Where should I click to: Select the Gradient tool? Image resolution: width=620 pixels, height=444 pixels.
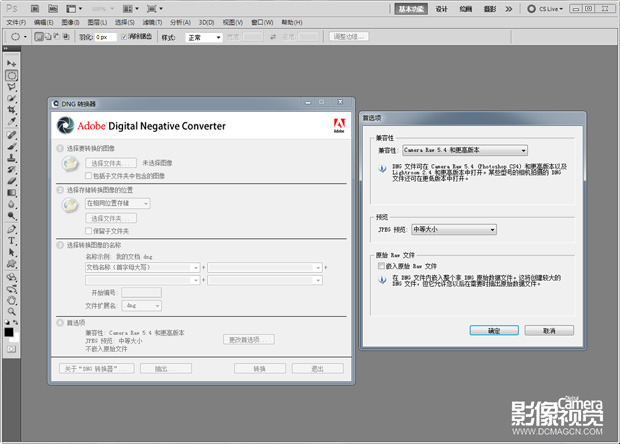[11, 193]
